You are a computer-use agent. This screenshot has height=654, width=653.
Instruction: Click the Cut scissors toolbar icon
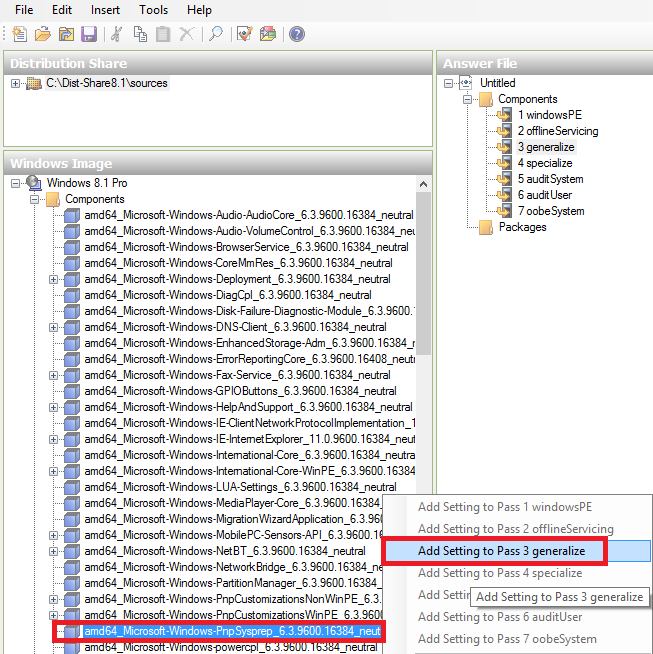point(116,34)
